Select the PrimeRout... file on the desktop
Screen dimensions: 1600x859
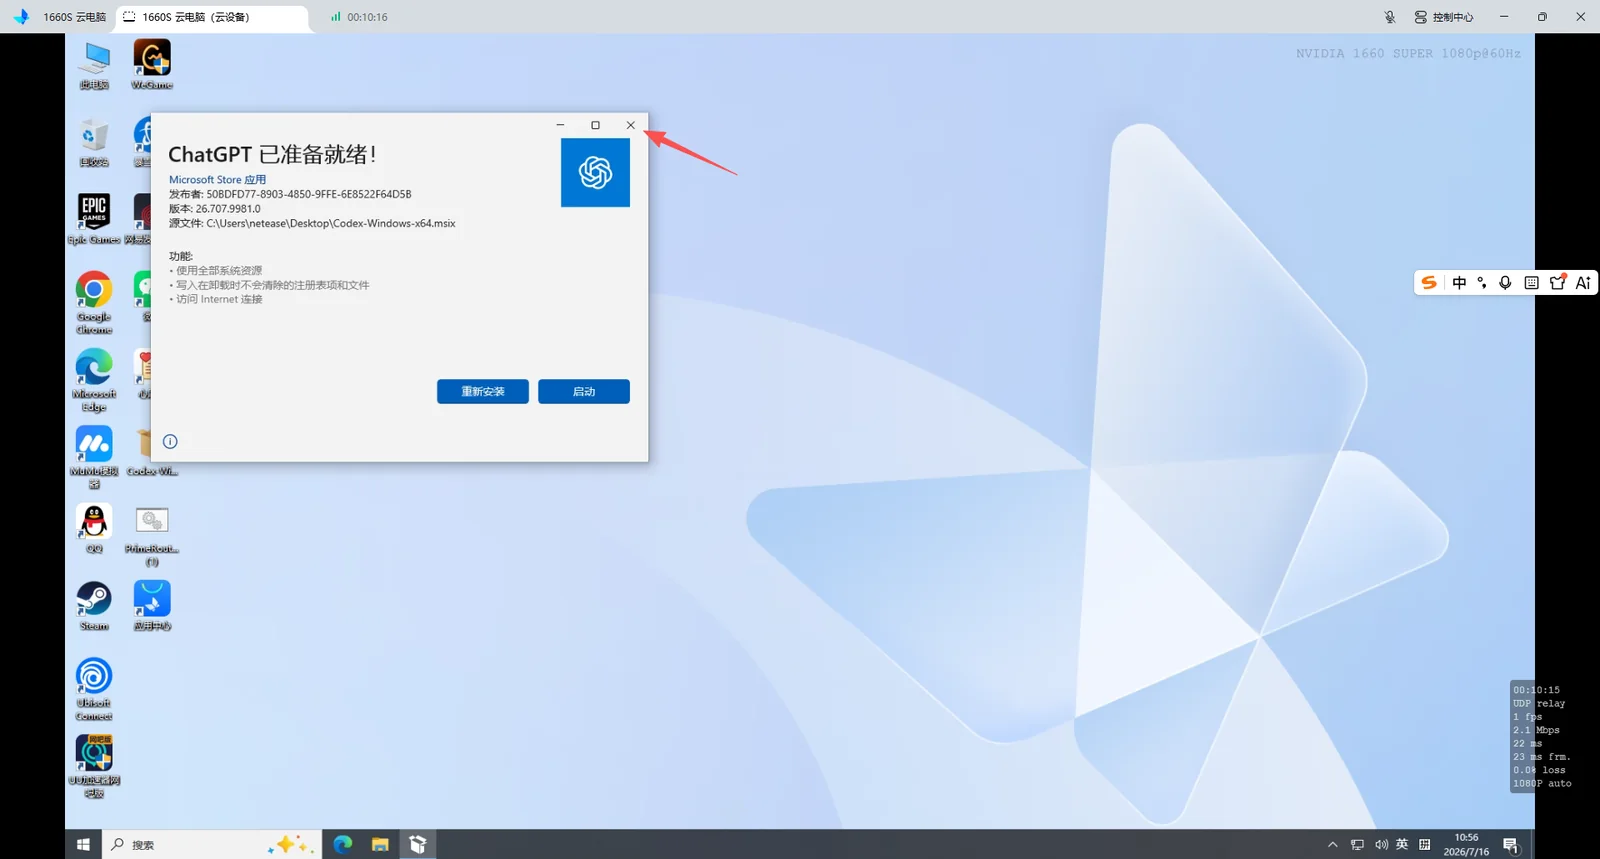[152, 535]
